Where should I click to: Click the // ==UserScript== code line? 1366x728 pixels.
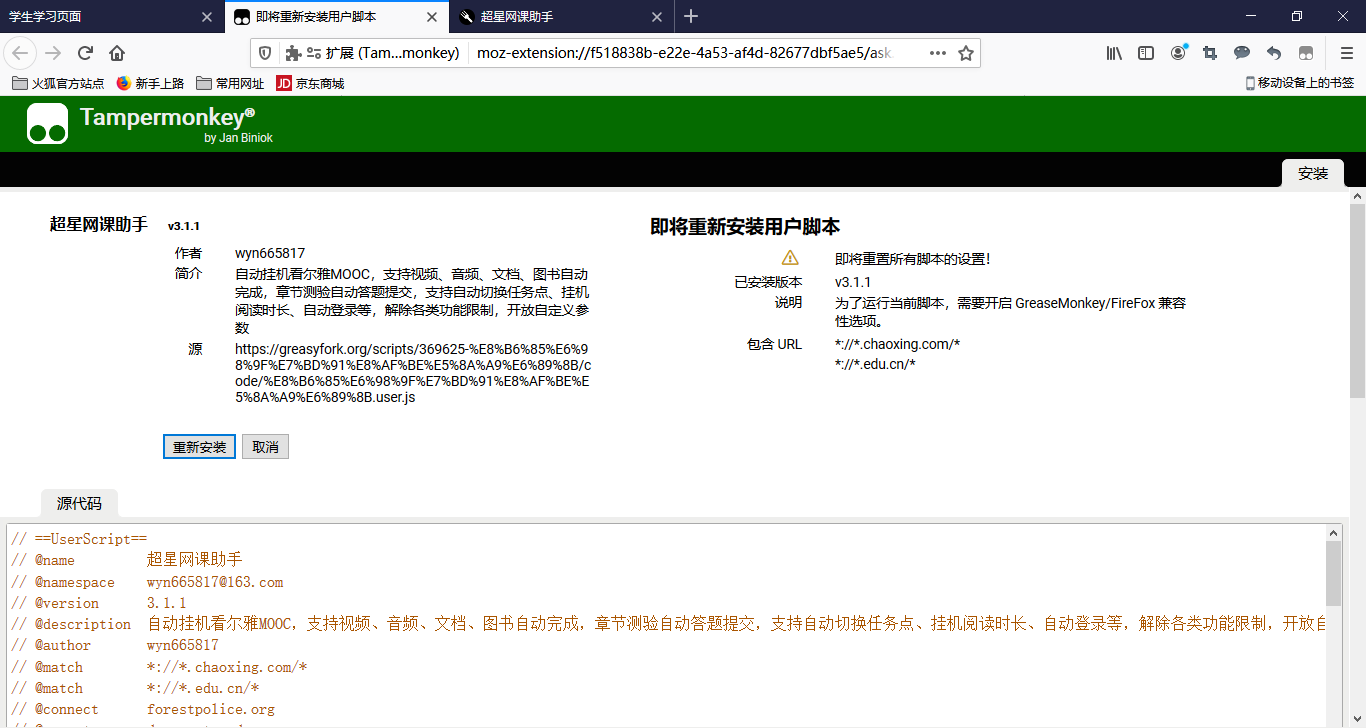point(79,539)
